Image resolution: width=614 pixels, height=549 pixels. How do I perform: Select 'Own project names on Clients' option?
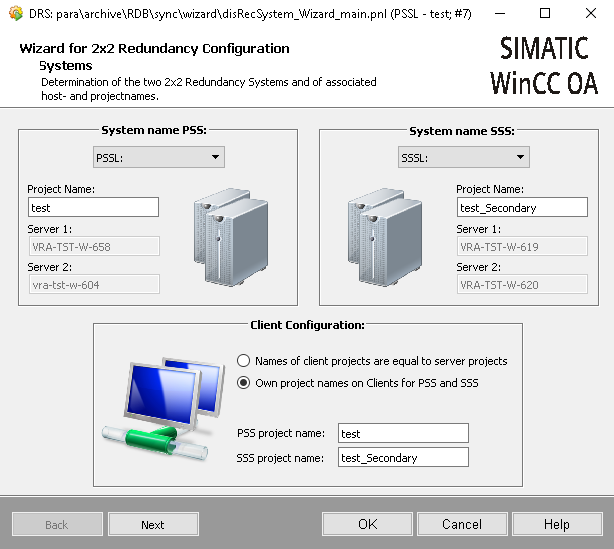pyautogui.click(x=244, y=382)
